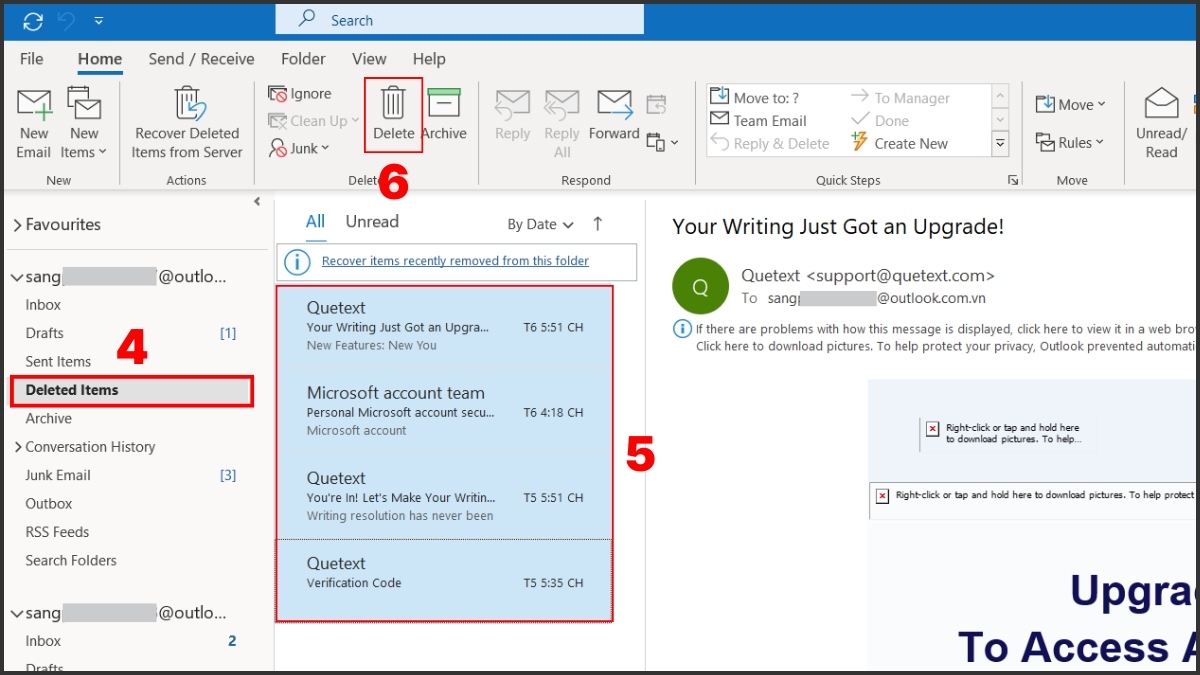This screenshot has height=675, width=1200.
Task: Click the Ignore conversation icon
Action: [x=278, y=94]
